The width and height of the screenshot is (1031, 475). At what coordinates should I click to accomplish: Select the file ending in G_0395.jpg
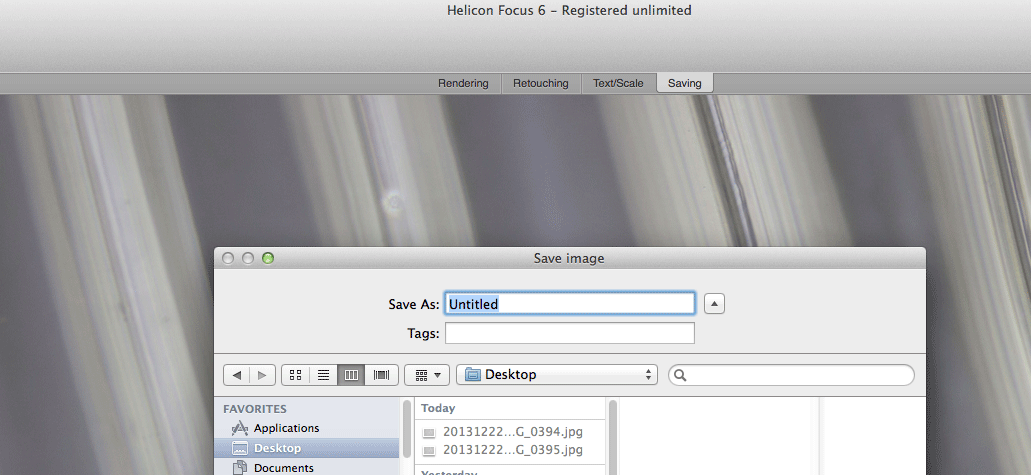tap(510, 450)
